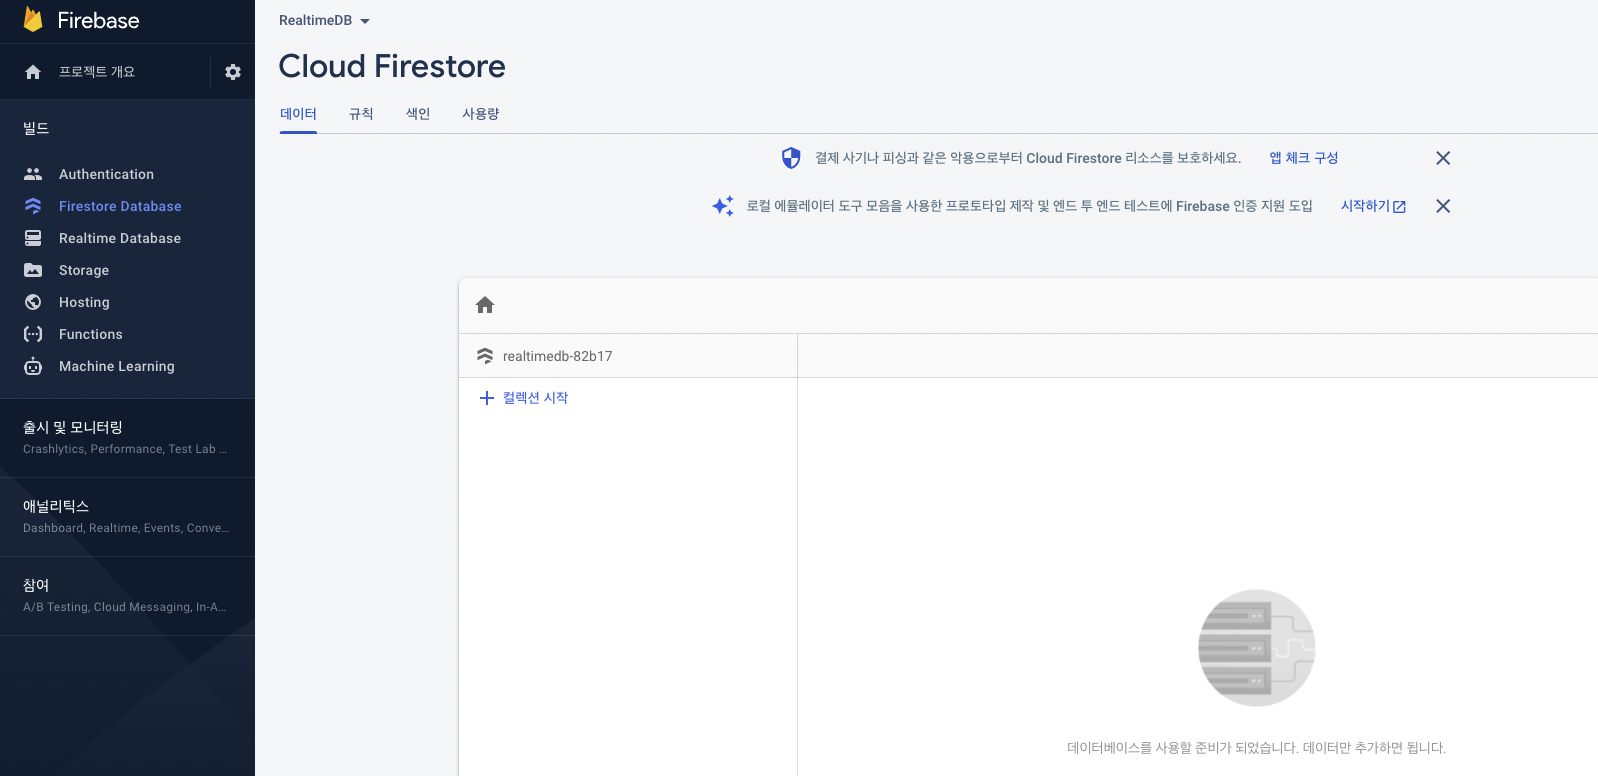The image size is (1598, 776).
Task: Click the 'Dashboard, Realtime, Events' subtitle
Action: click(x=126, y=528)
